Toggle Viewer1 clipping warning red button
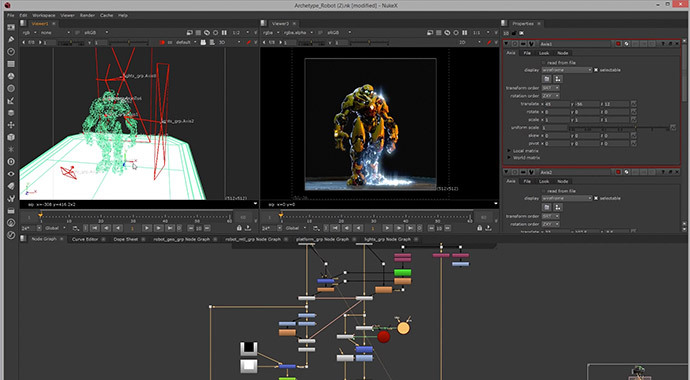Viewport: 690px width, 380px height. [162, 42]
